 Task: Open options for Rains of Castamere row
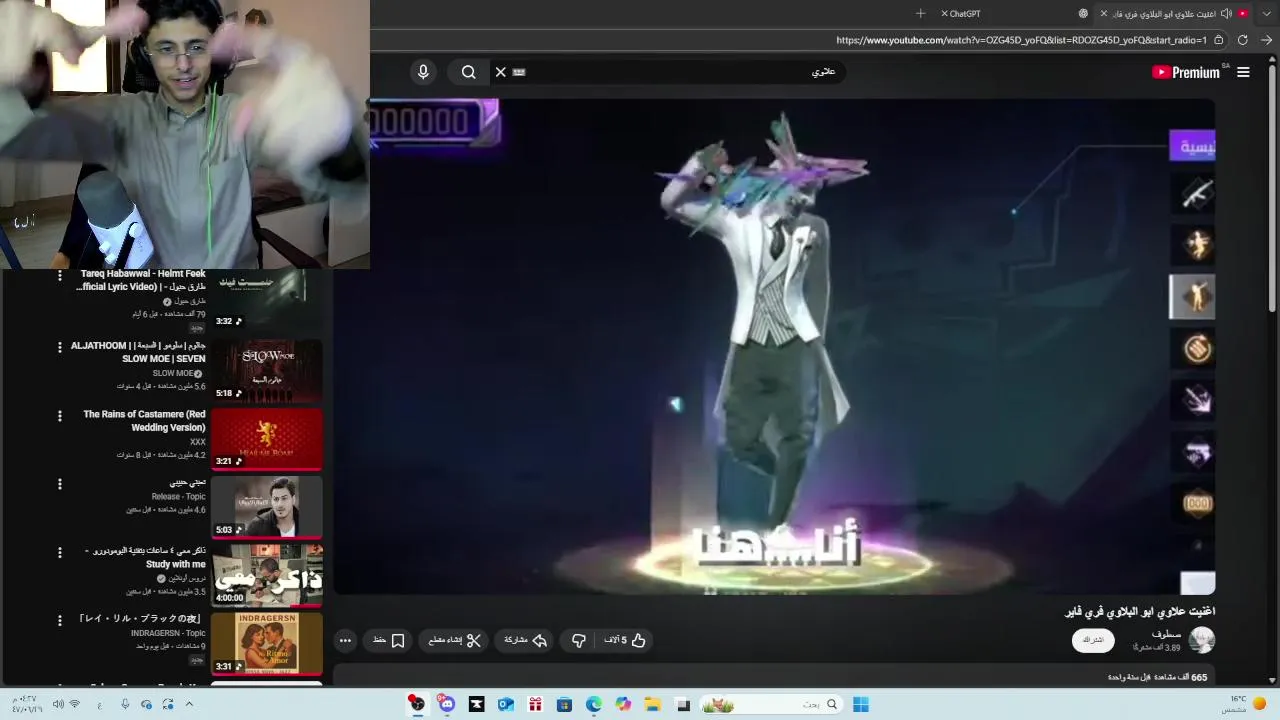[60, 415]
